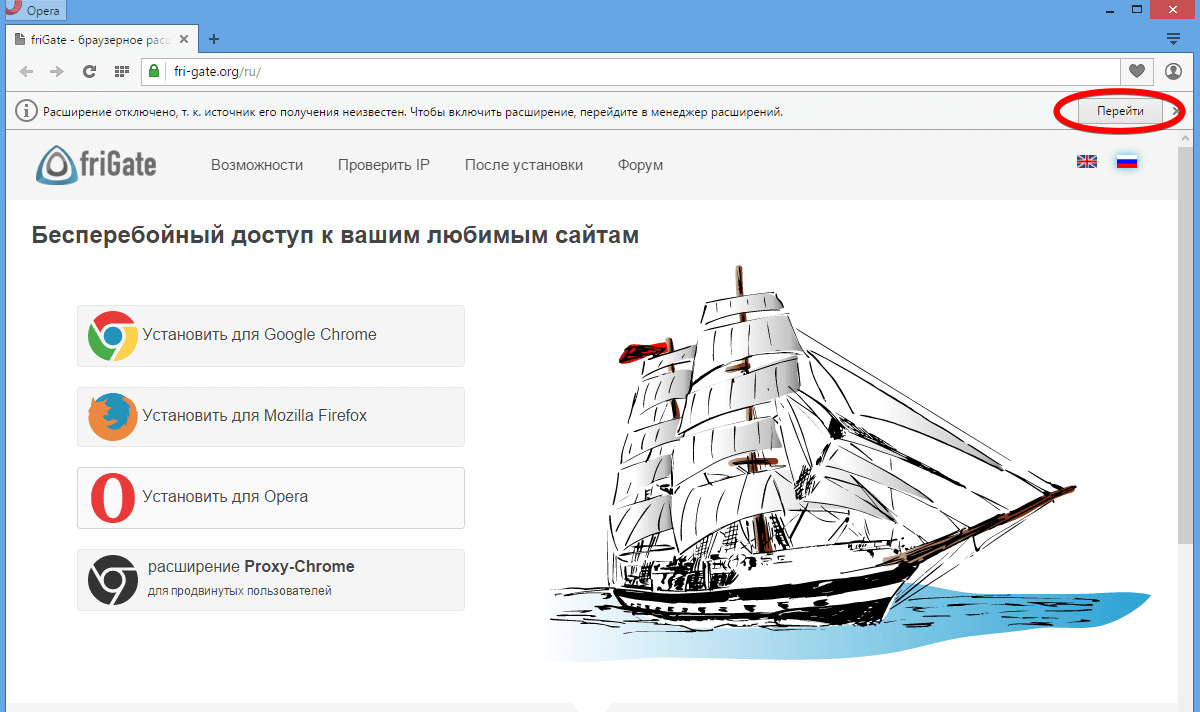Click the Google Chrome logo icon

(112, 336)
